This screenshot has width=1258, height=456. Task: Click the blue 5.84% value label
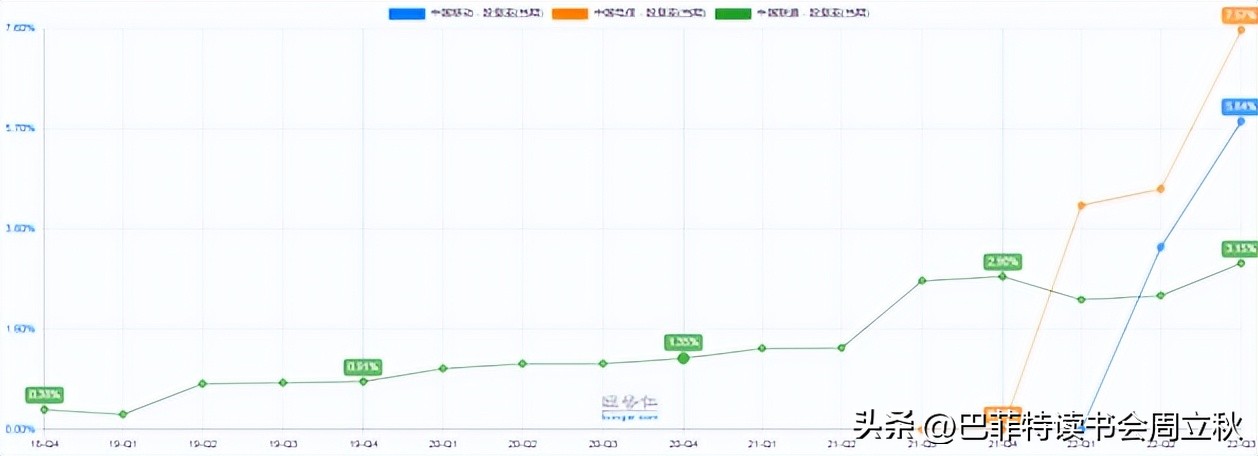click(x=1240, y=106)
